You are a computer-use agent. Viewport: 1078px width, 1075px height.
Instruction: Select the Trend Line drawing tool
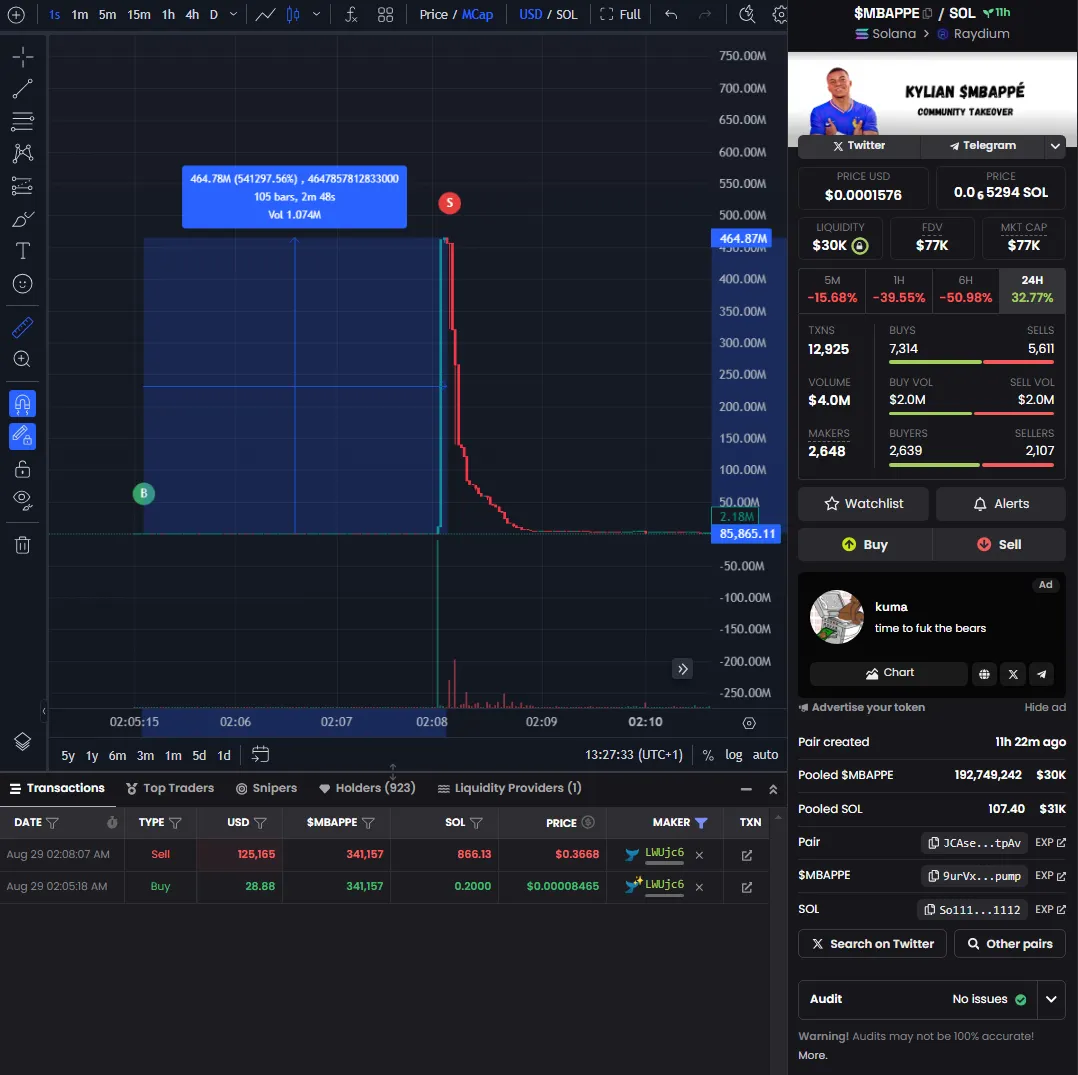[x=22, y=89]
